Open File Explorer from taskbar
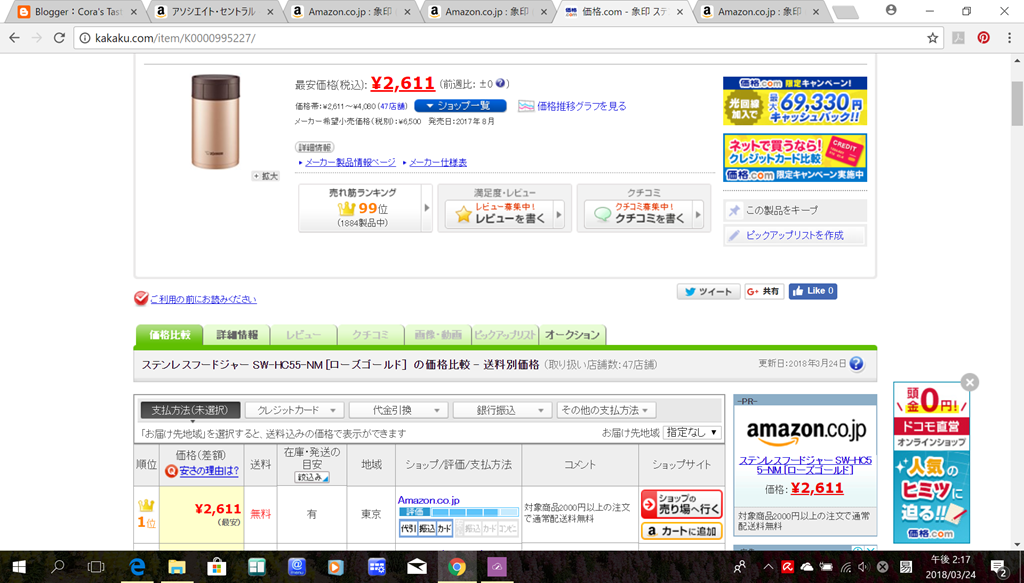The height and width of the screenshot is (583, 1024). [x=177, y=567]
